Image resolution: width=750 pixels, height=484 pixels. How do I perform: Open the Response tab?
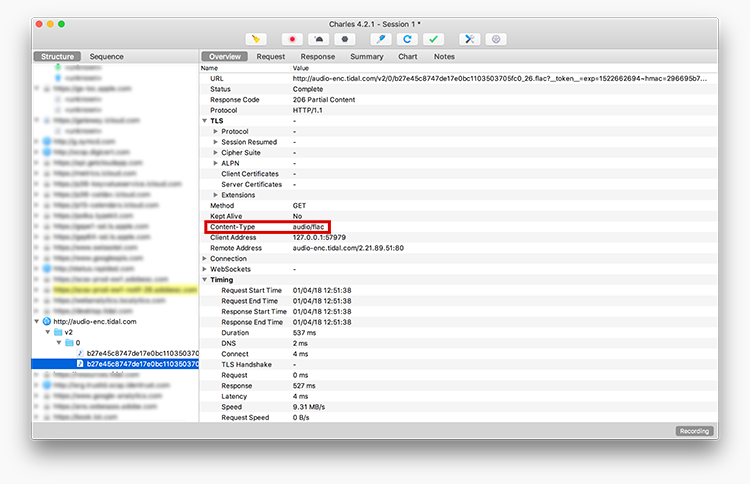(x=318, y=56)
